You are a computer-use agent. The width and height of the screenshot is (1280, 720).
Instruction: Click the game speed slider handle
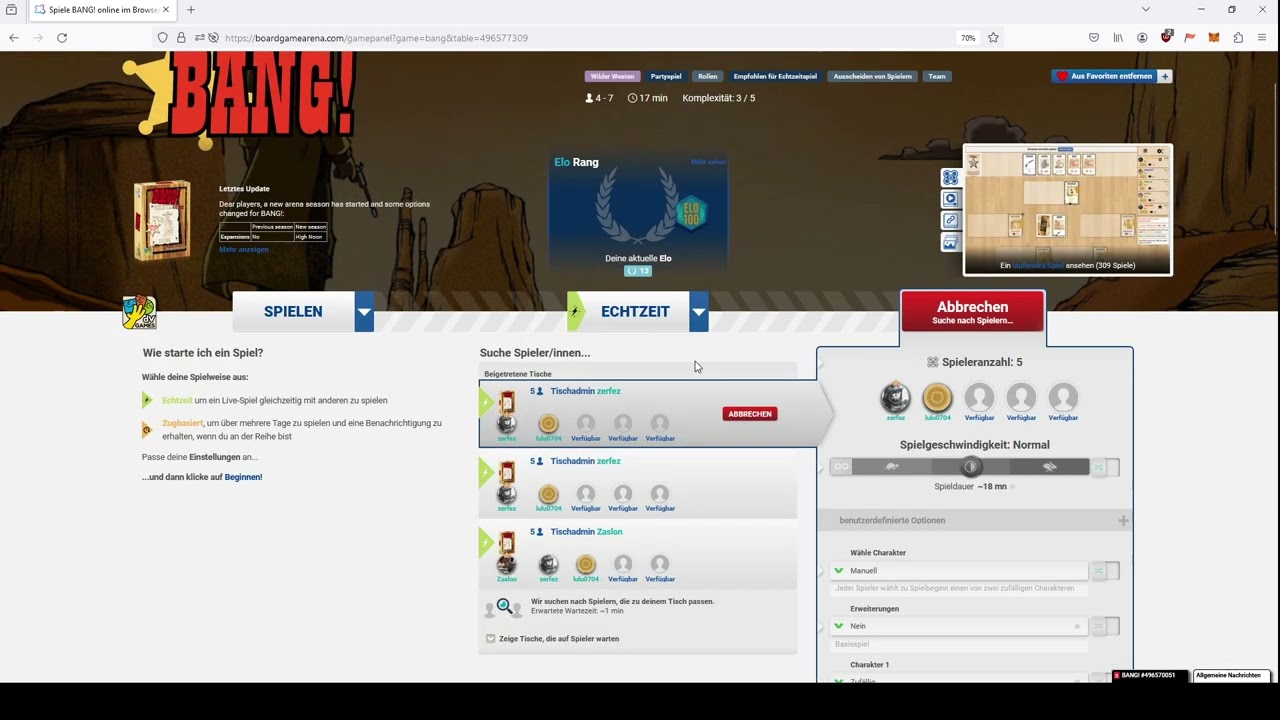click(970, 467)
